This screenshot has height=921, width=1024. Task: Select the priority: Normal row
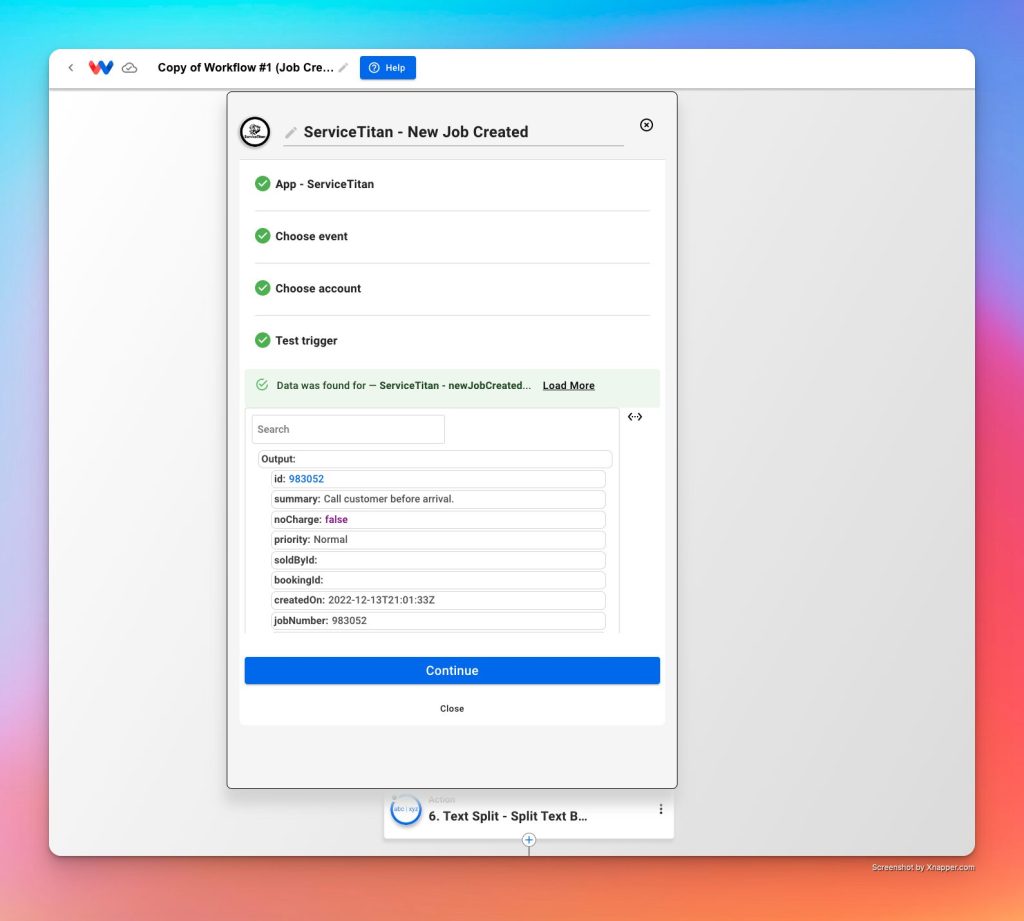coord(438,540)
